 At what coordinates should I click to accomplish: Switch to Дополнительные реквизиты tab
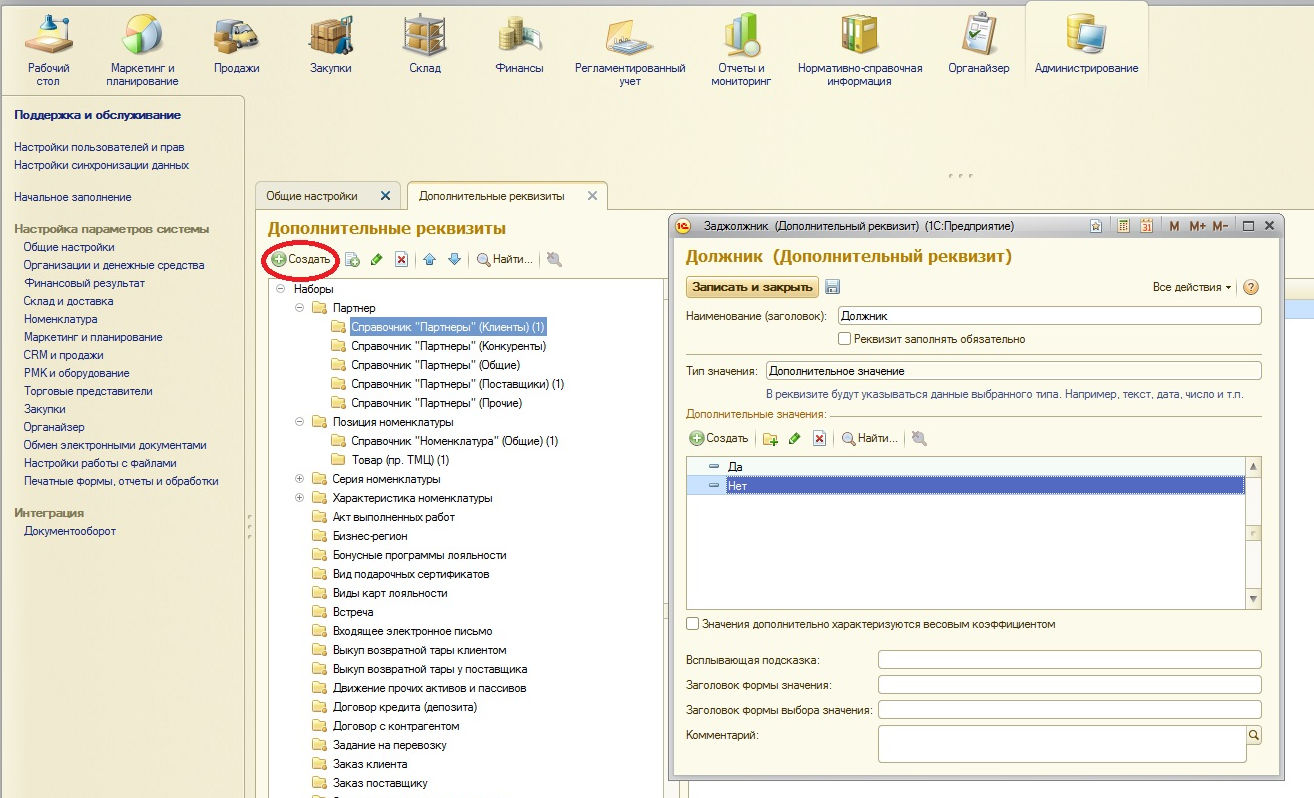(x=492, y=196)
